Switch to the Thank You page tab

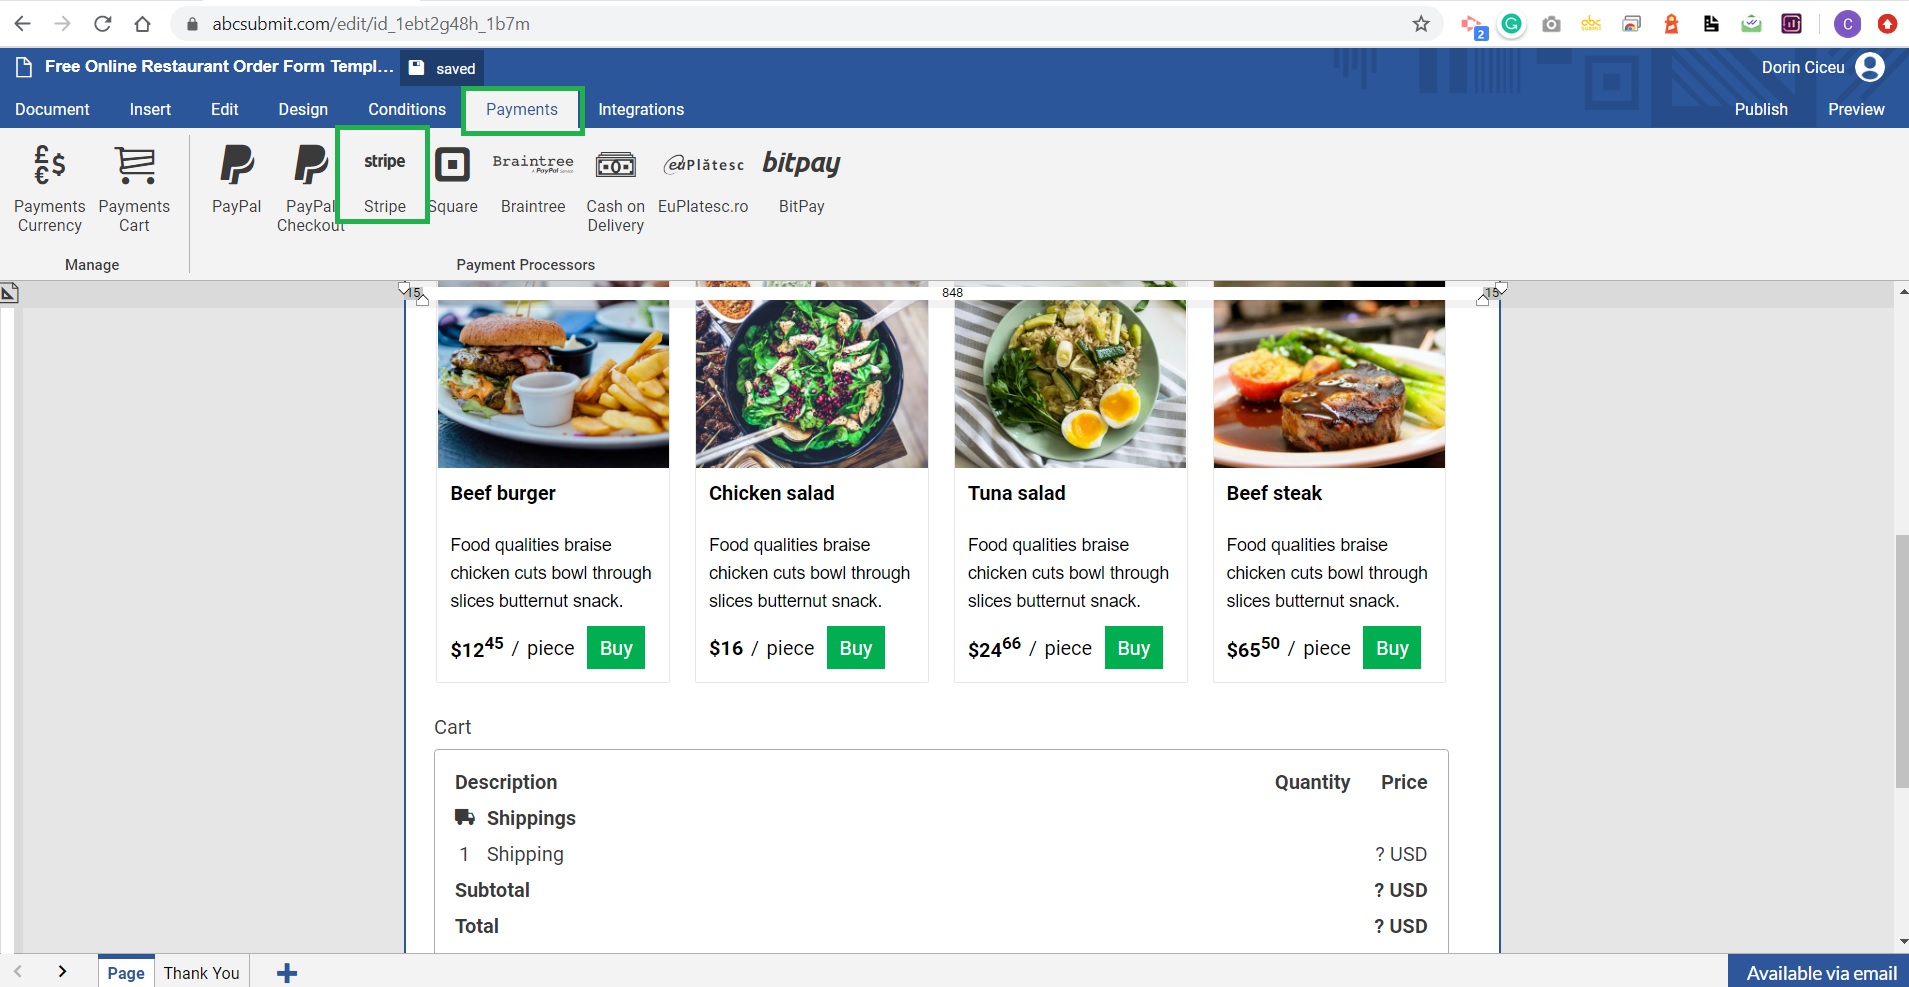[x=201, y=973]
